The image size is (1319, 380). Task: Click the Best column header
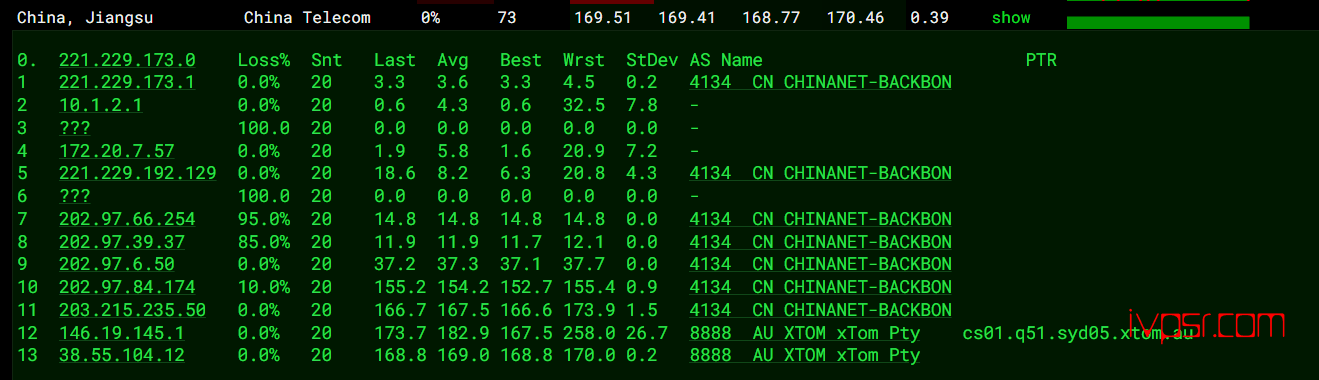click(x=521, y=60)
